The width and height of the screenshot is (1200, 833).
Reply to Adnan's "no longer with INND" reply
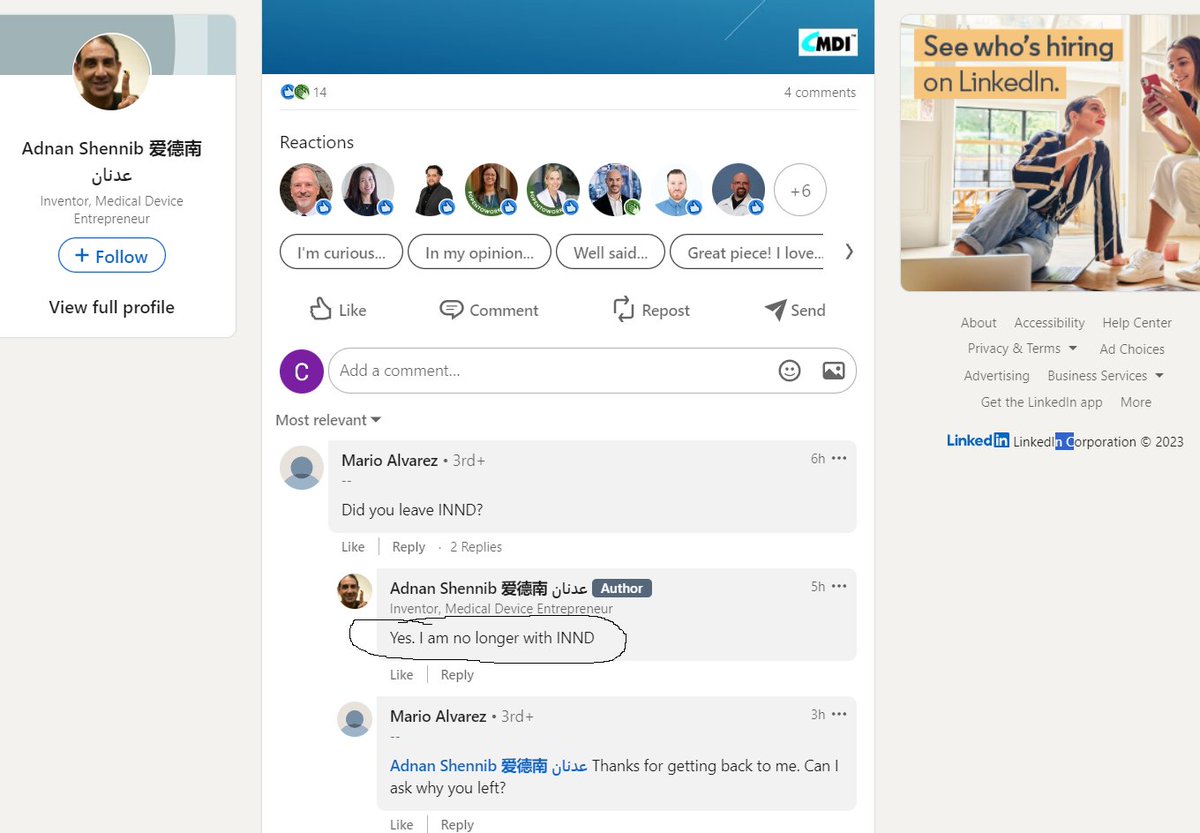pos(457,675)
